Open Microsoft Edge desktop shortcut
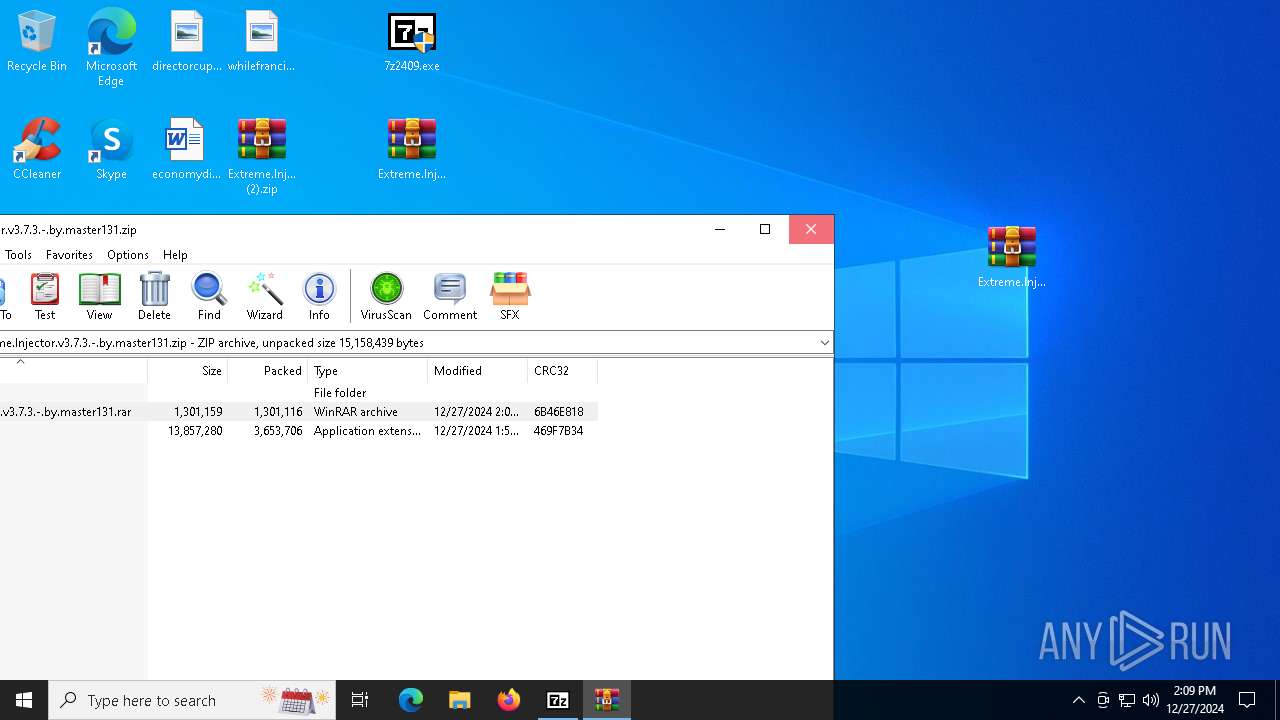 point(111,47)
